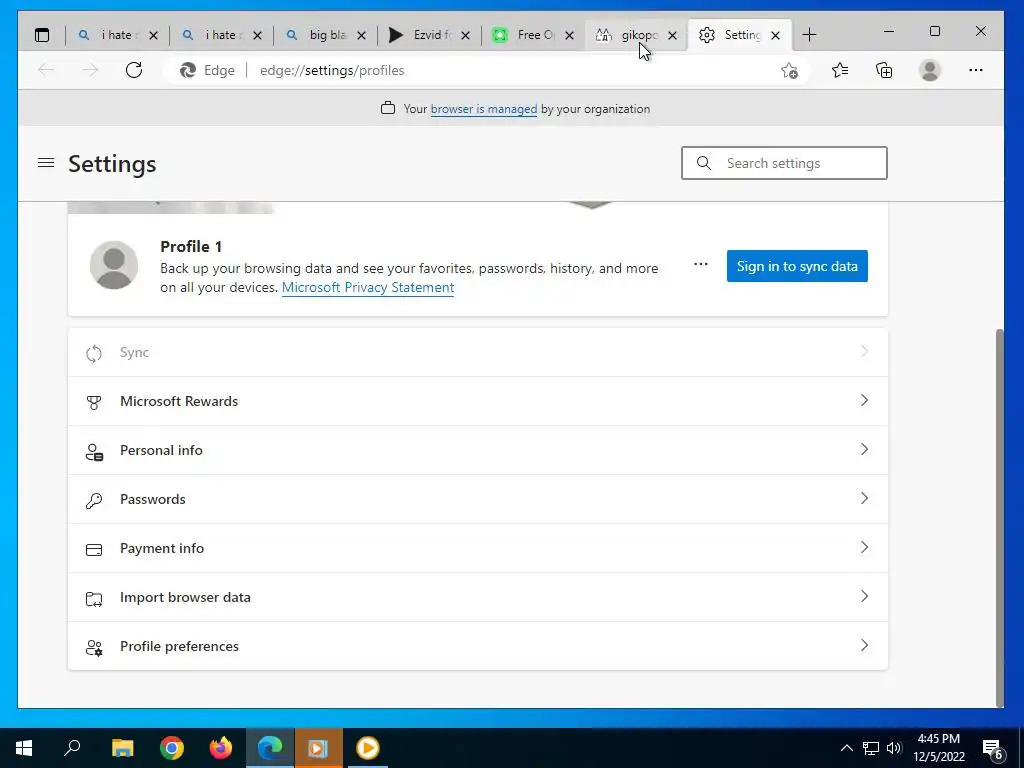Viewport: 1024px width, 768px height.
Task: Open Windows taskbar search
Action: [x=72, y=748]
